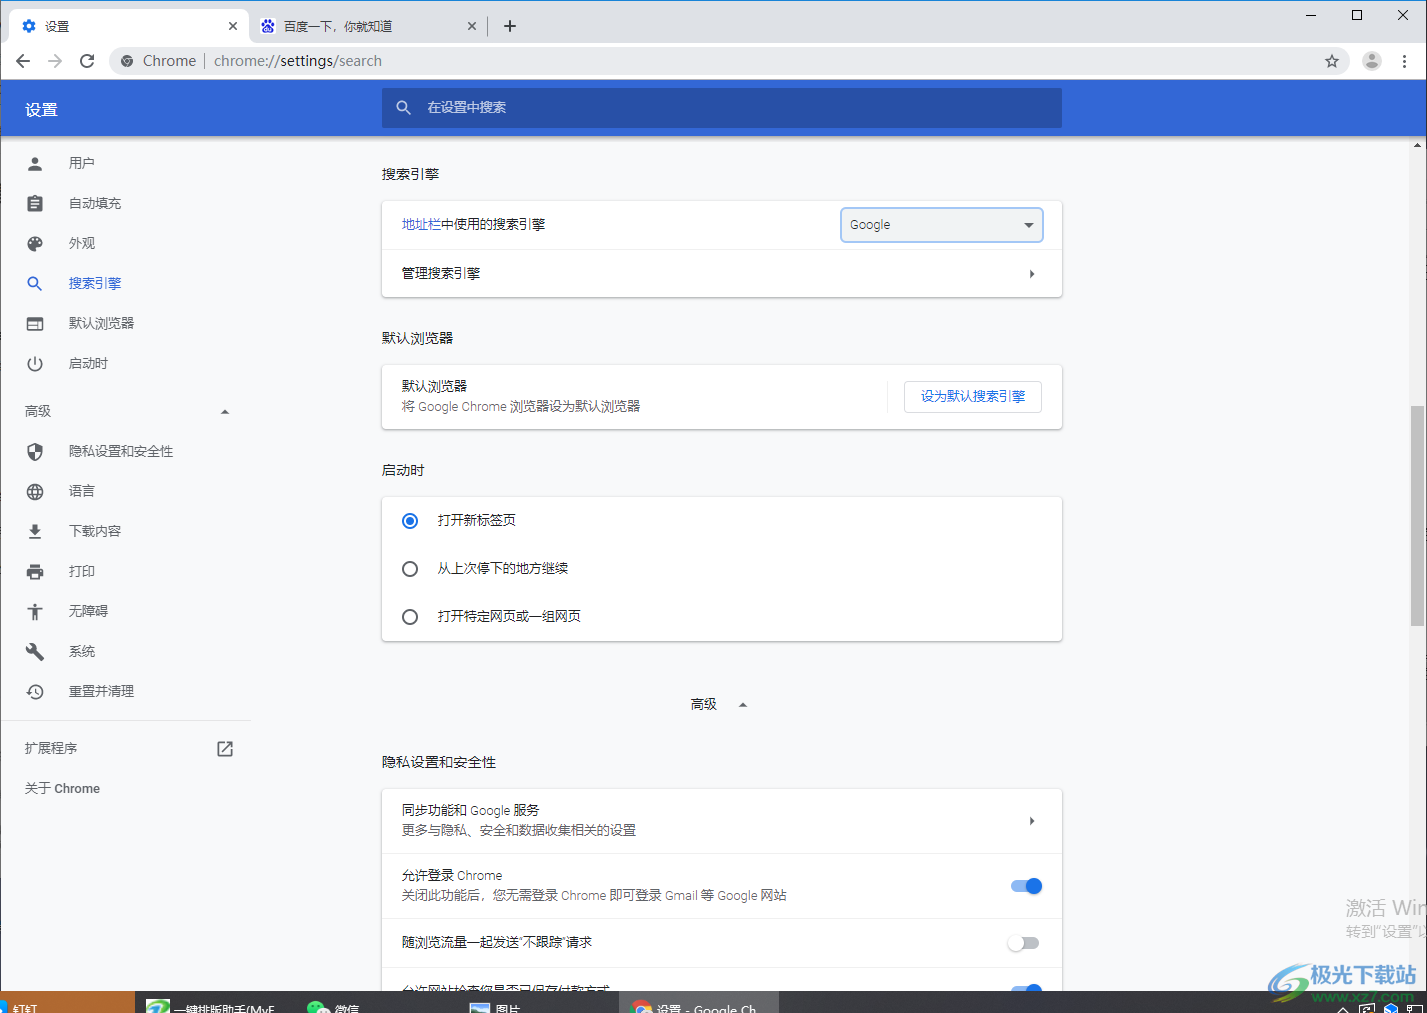
Task: Click the shield icon next to 隐私设置和安全性
Action: click(x=35, y=451)
